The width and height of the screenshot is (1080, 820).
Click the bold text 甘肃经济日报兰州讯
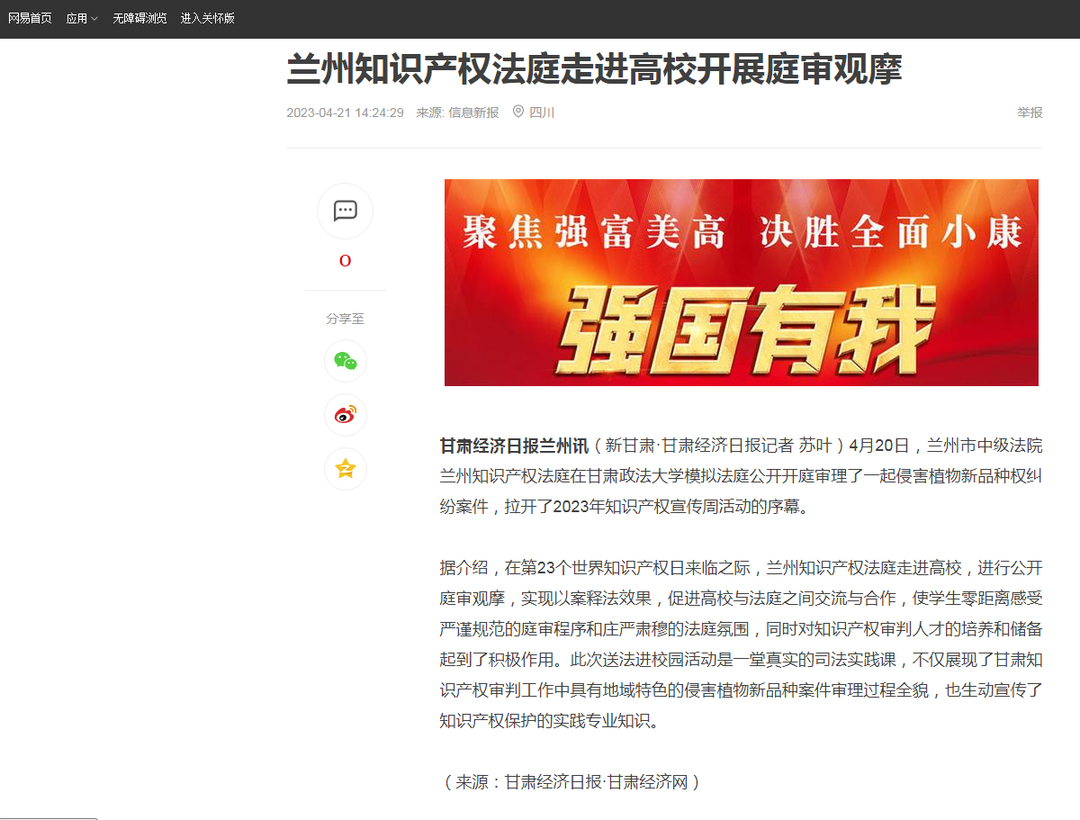514,446
